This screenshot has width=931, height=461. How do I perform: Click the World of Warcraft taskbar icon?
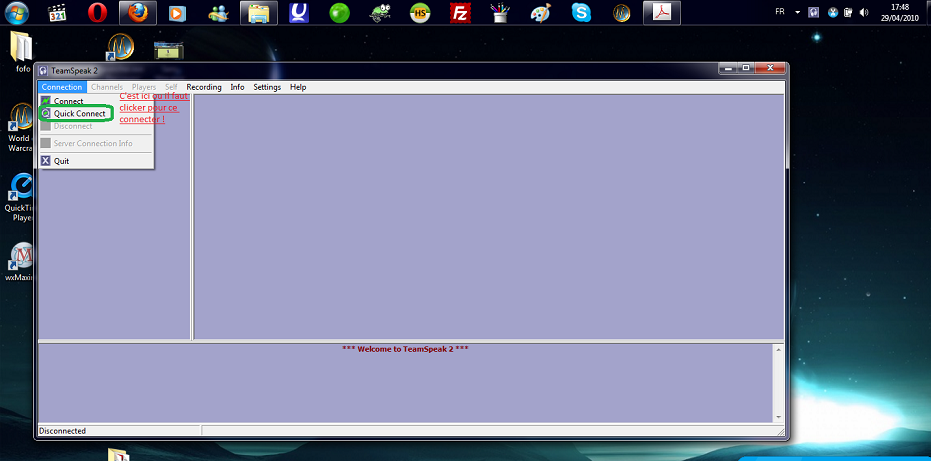pos(622,12)
